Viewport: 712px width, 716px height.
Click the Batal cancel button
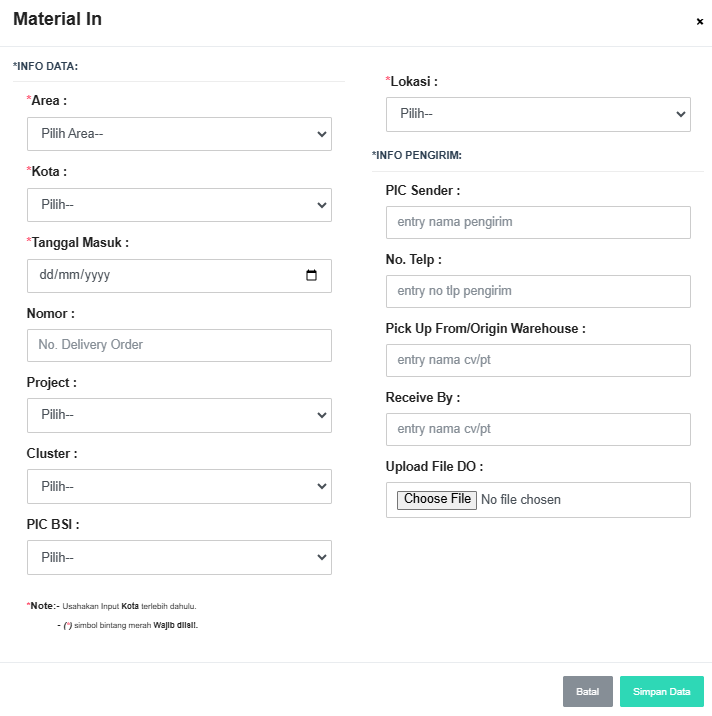tap(587, 692)
